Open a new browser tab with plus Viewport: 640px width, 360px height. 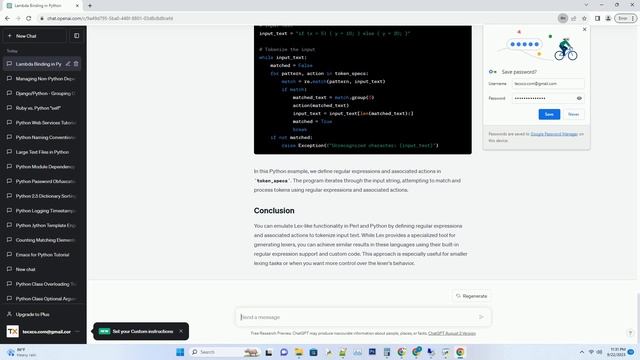90,6
